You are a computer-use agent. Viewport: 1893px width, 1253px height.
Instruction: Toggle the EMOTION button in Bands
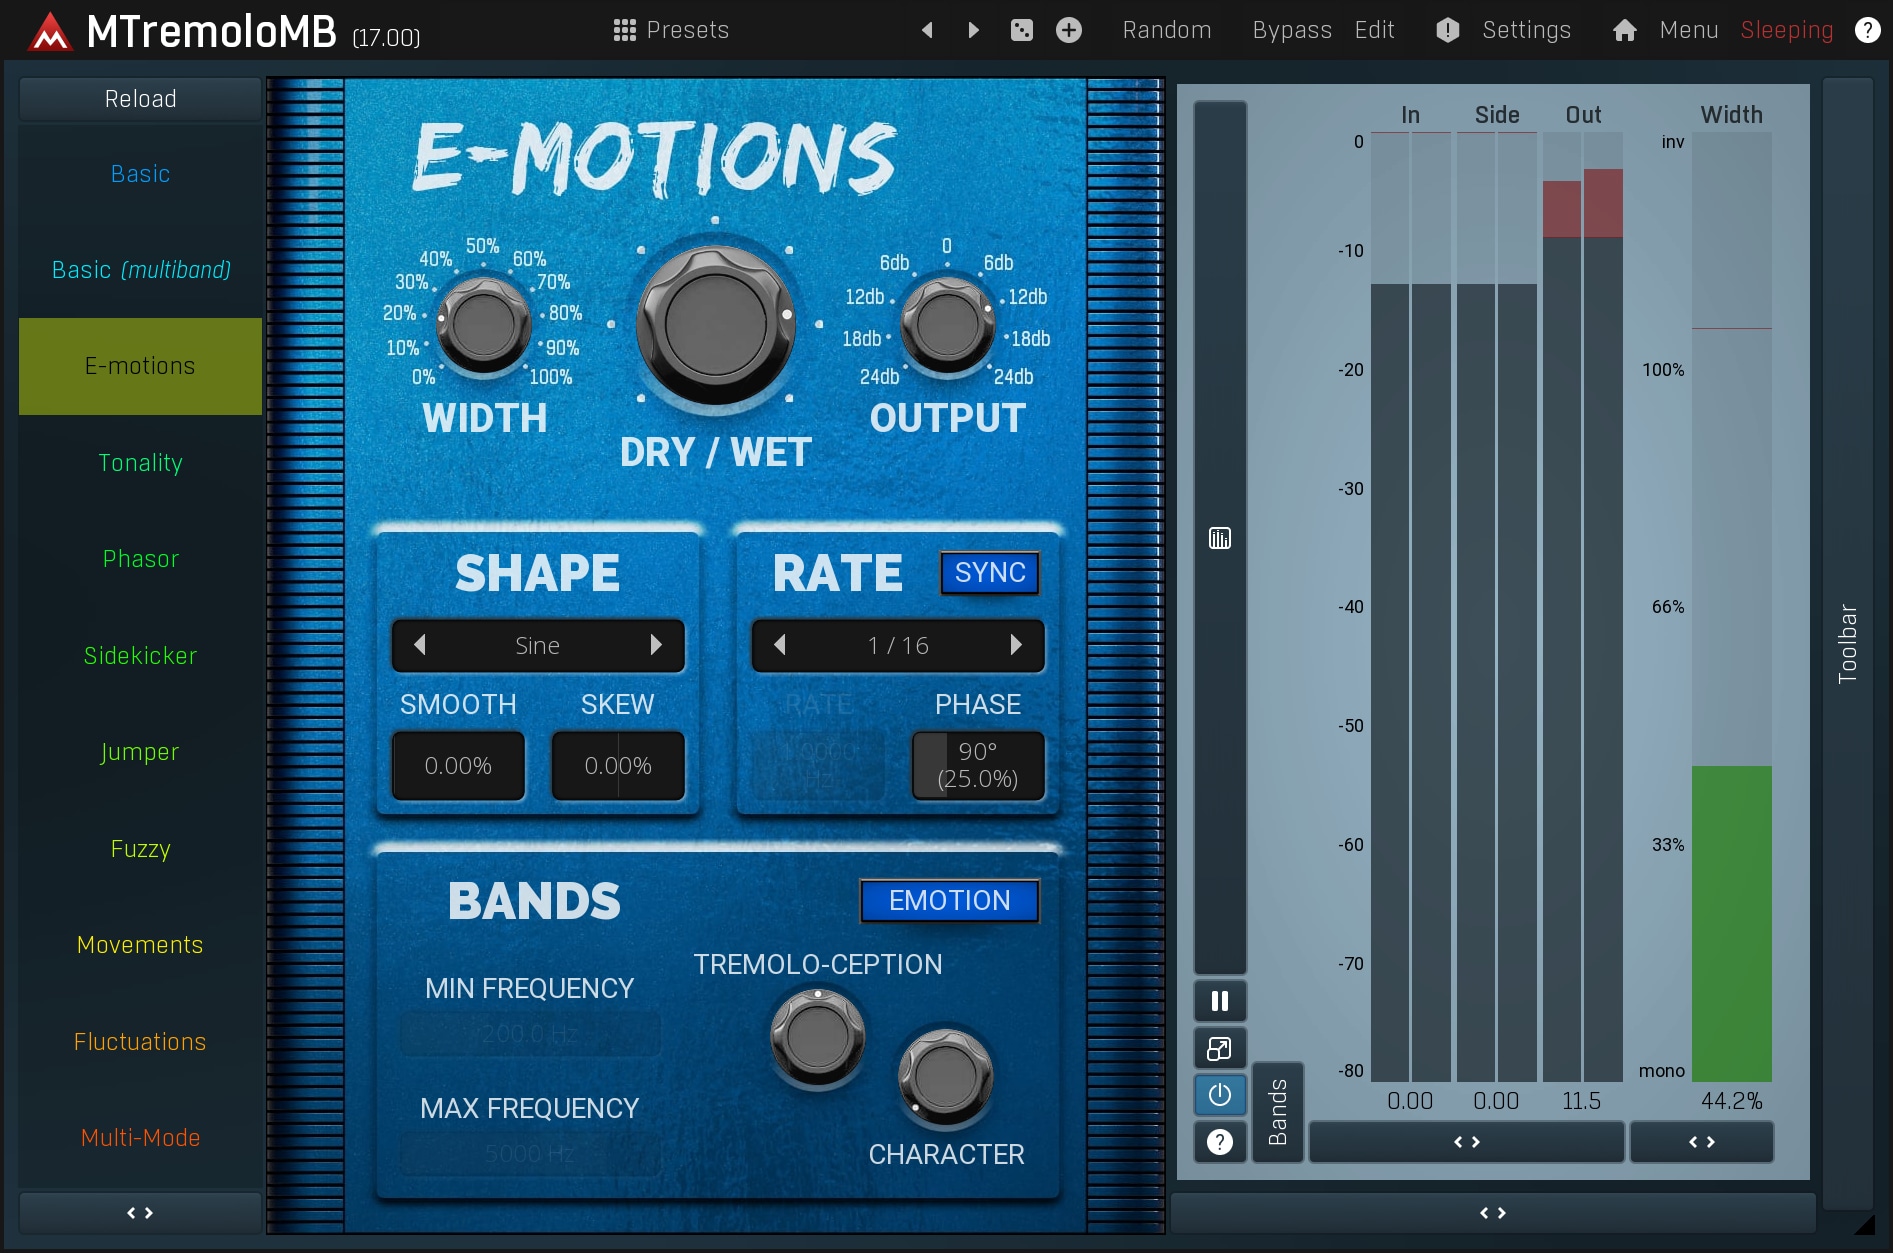click(x=949, y=900)
